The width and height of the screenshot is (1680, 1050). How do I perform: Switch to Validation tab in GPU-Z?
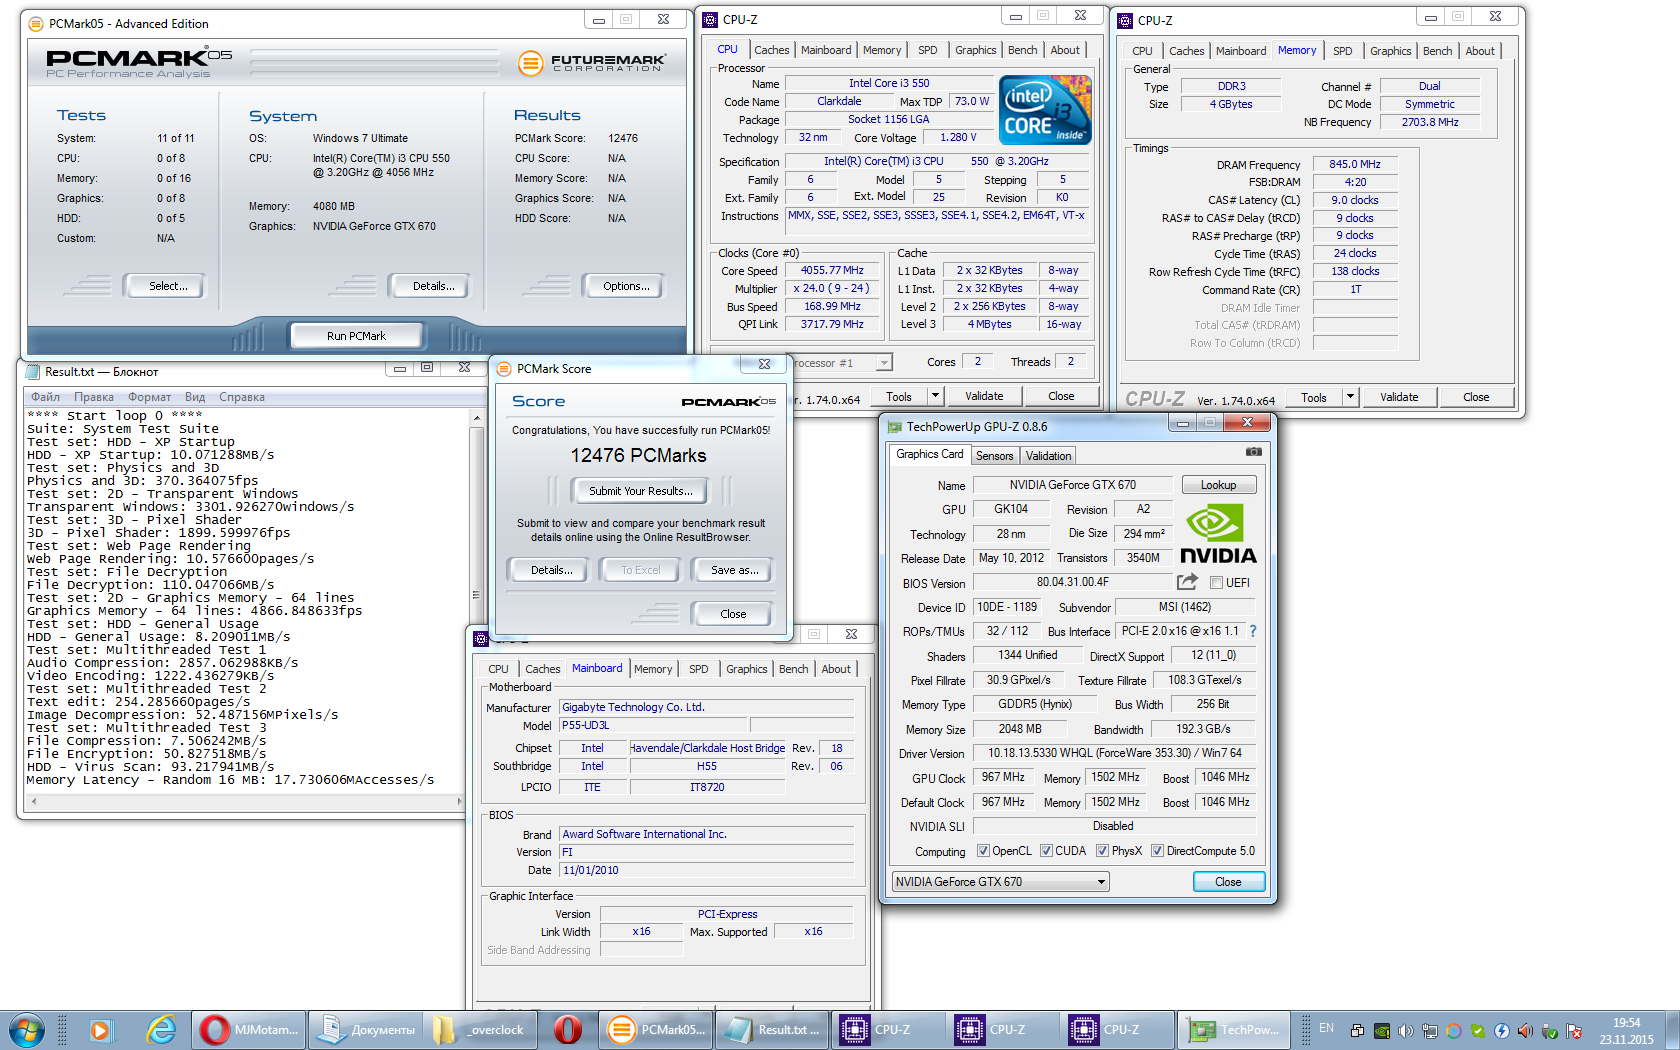coord(1048,456)
